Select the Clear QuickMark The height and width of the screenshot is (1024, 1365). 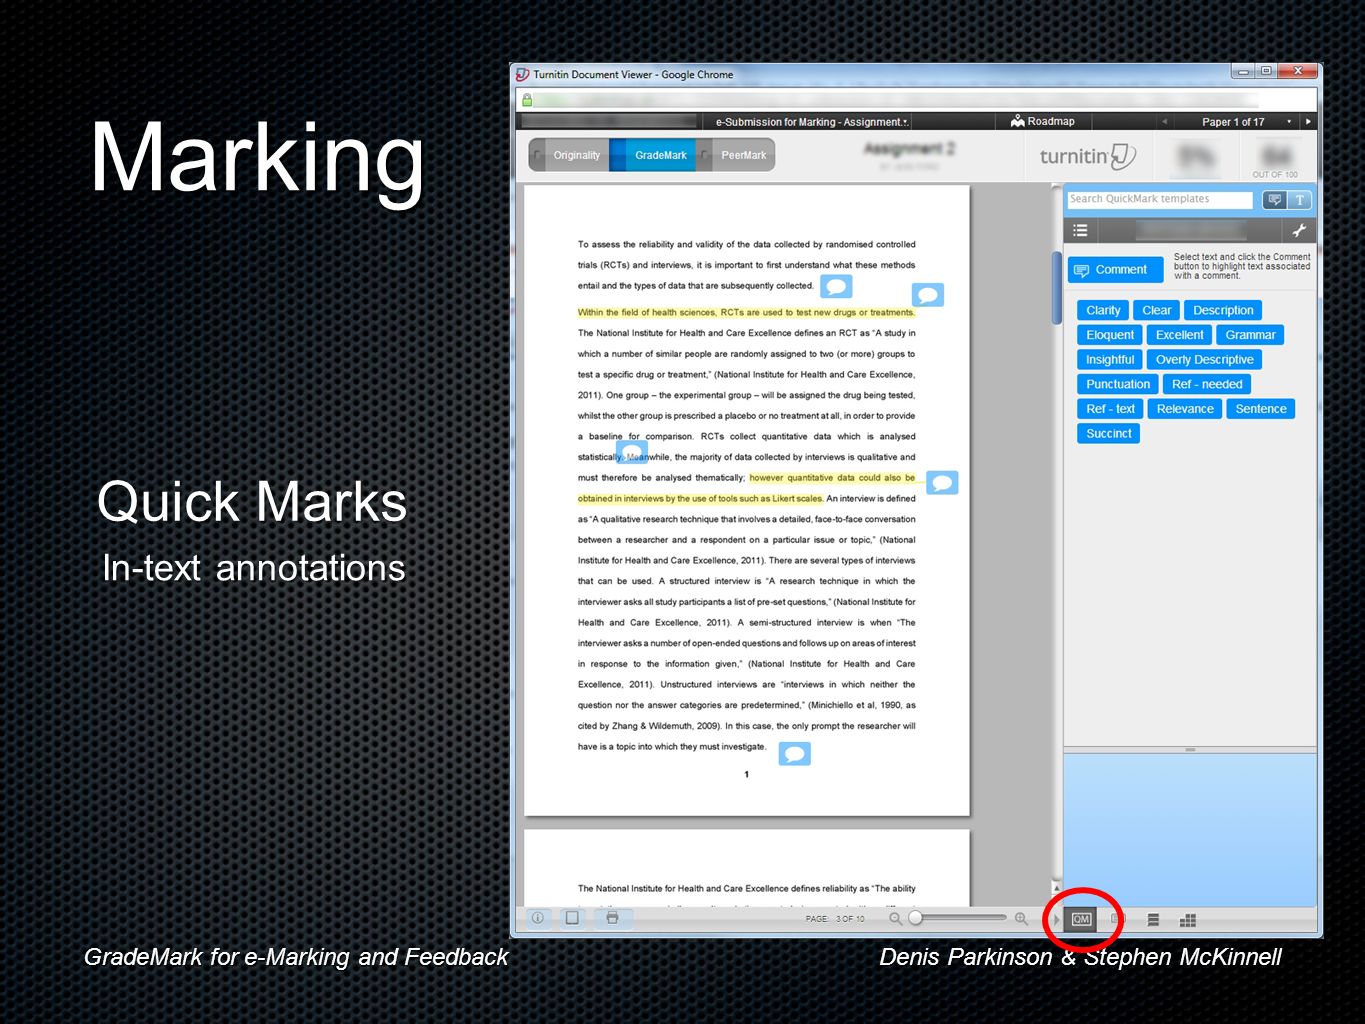point(1156,310)
